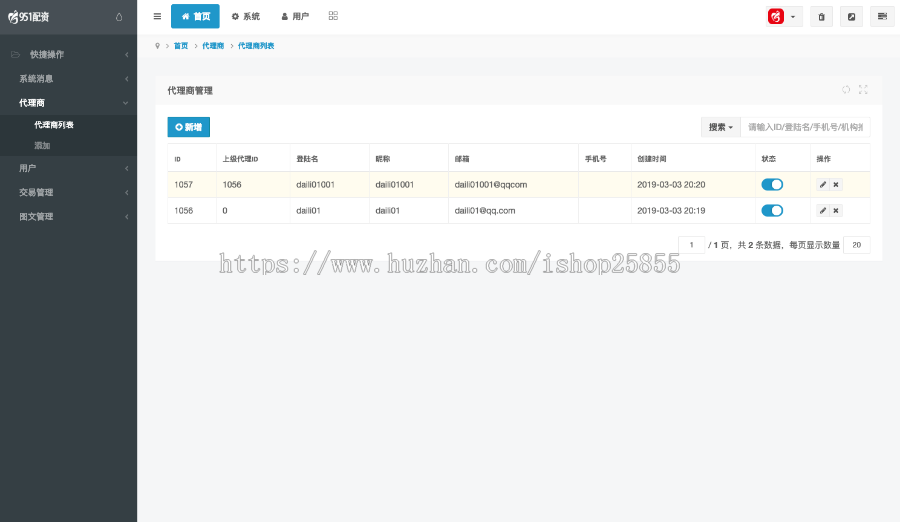Select 添加 under 代理商 in sidebar
This screenshot has width=900, height=522.
(42, 145)
